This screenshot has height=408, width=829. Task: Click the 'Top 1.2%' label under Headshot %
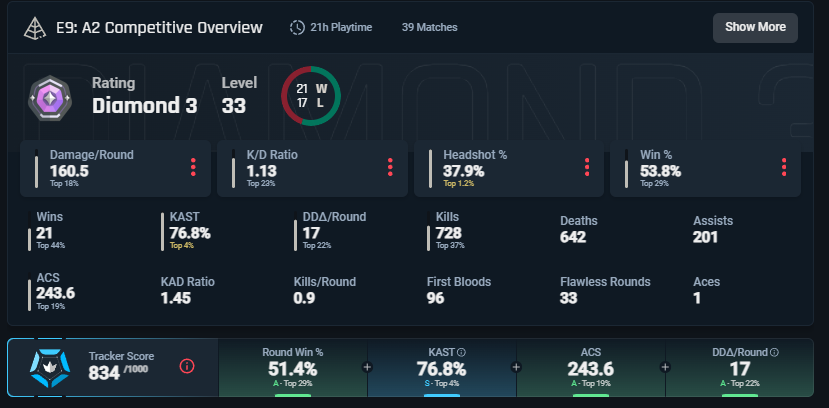(x=458, y=183)
